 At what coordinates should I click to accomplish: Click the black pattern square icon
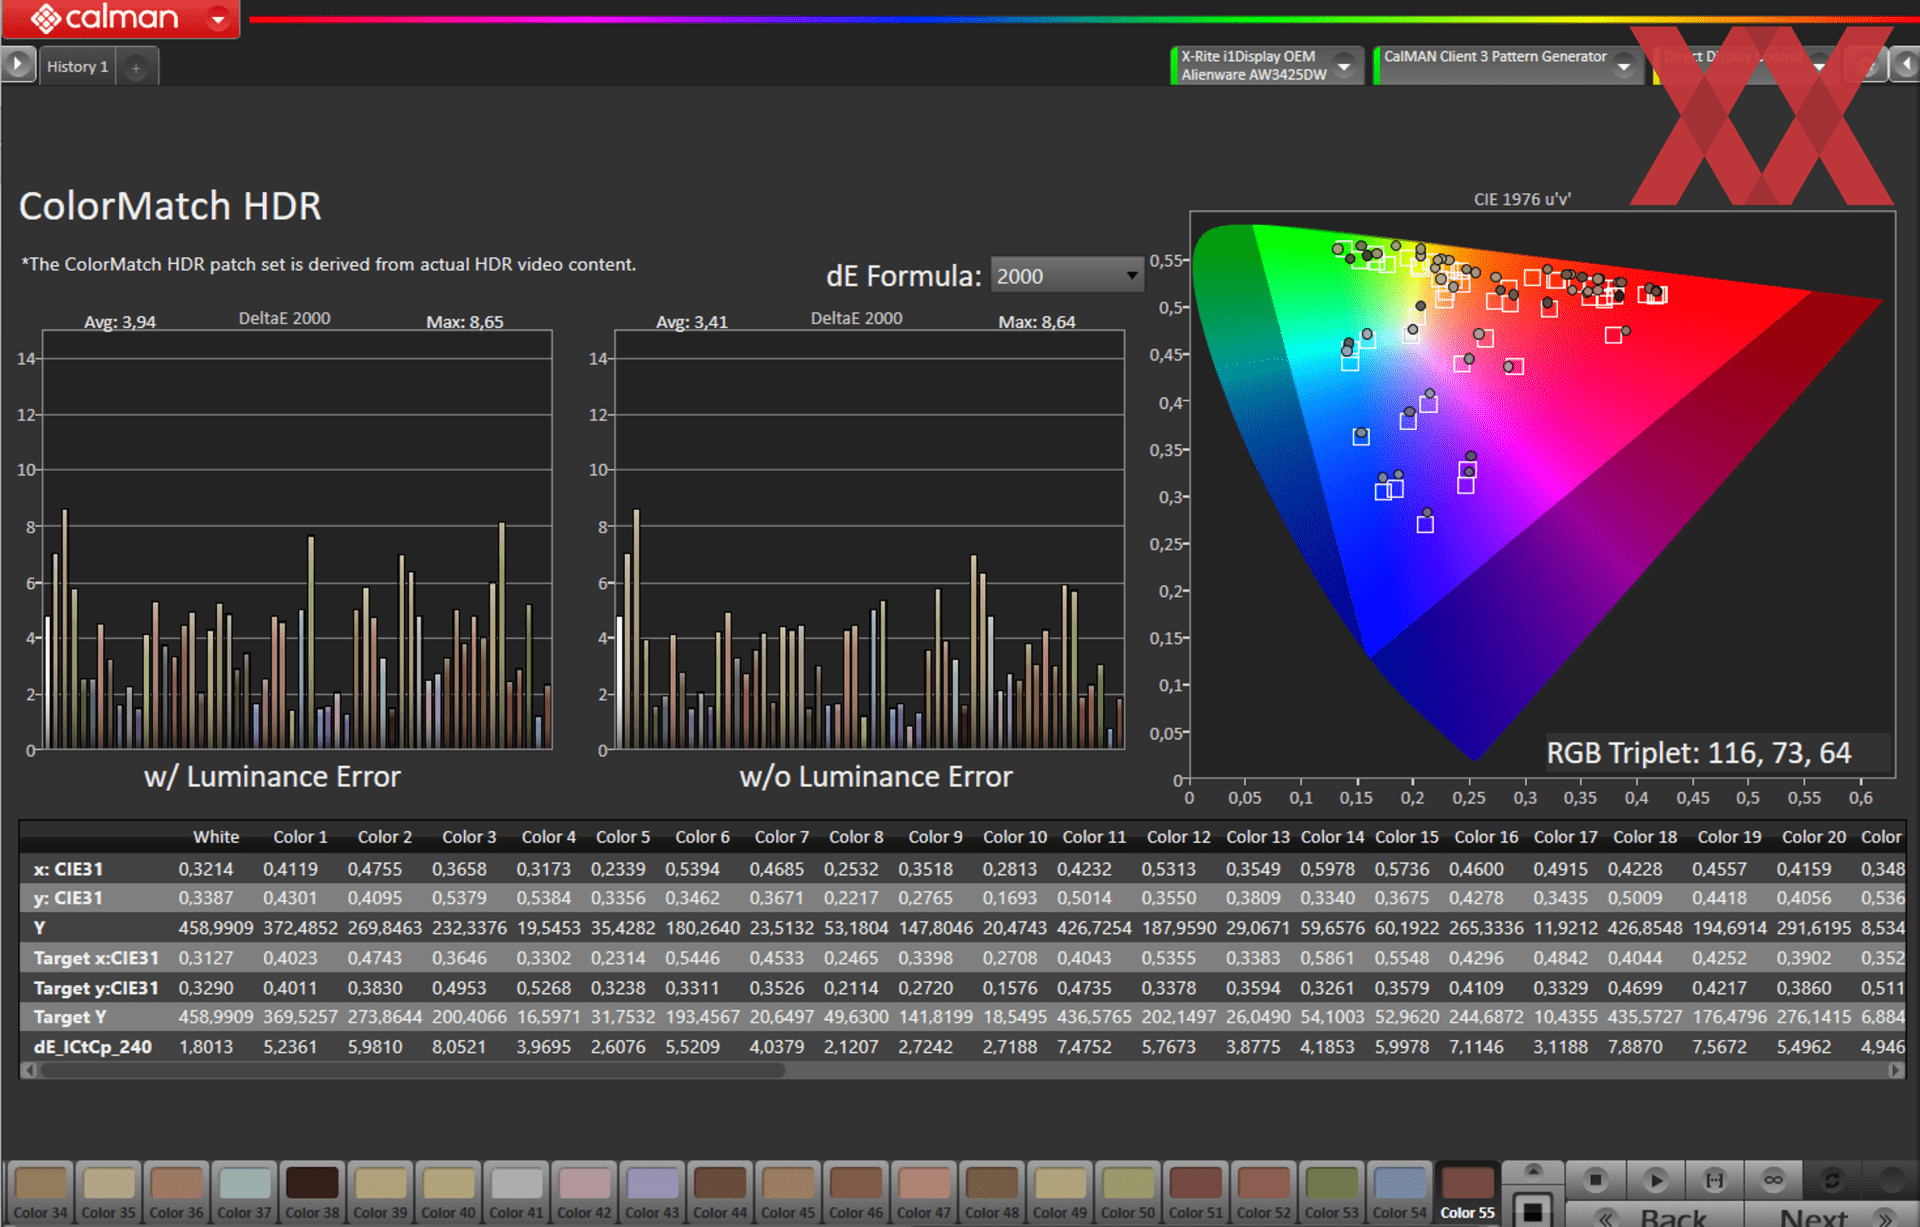[1532, 1211]
